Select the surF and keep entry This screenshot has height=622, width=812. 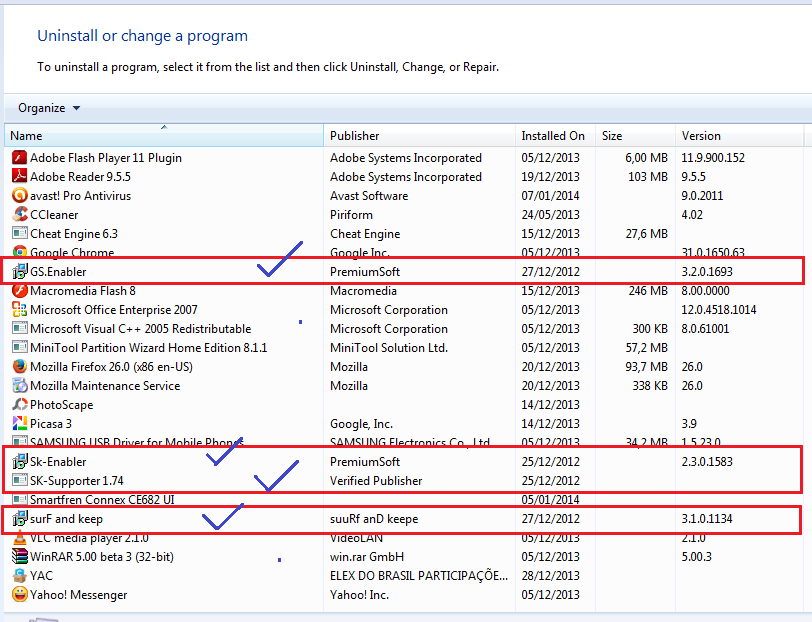tap(66, 518)
